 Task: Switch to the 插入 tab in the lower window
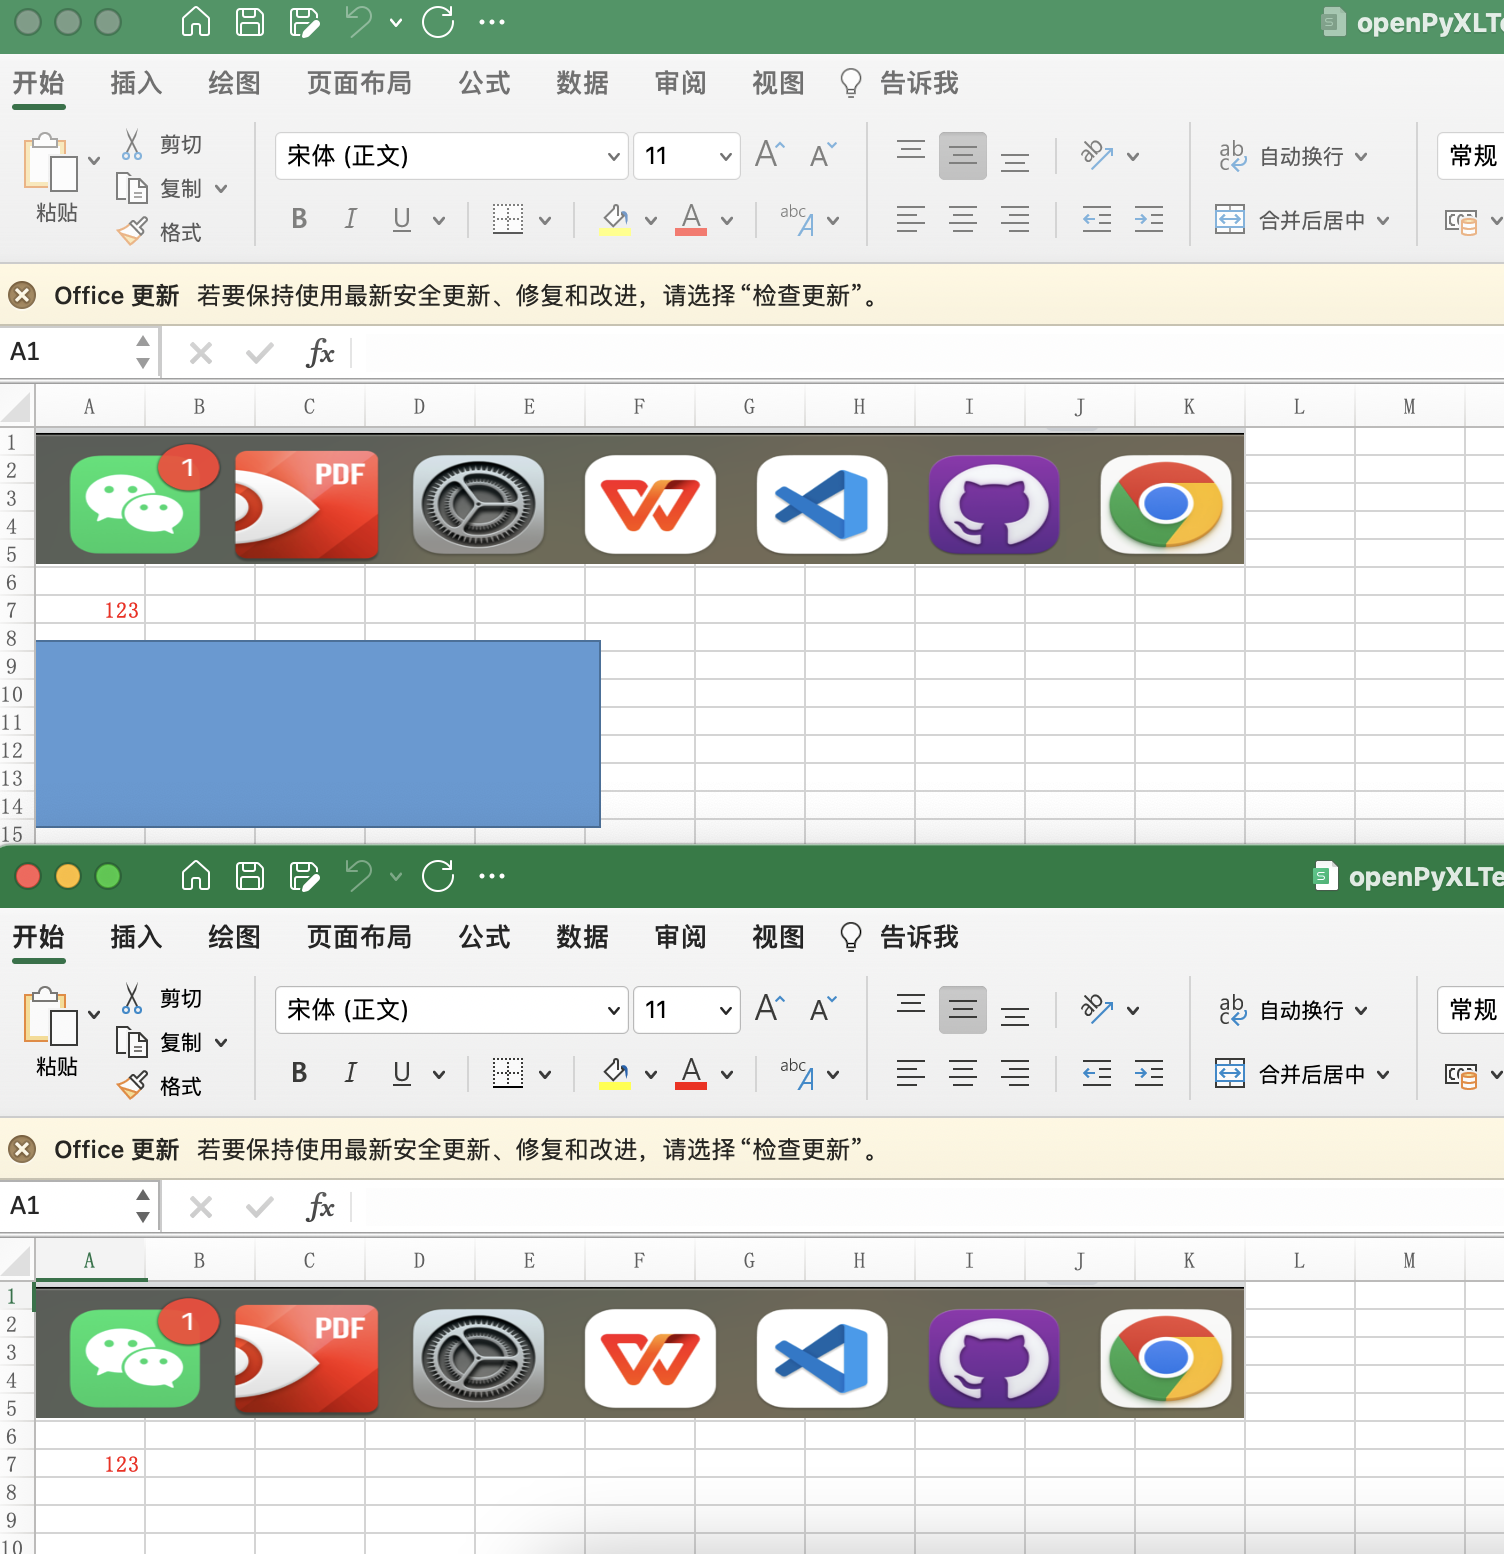[136, 937]
